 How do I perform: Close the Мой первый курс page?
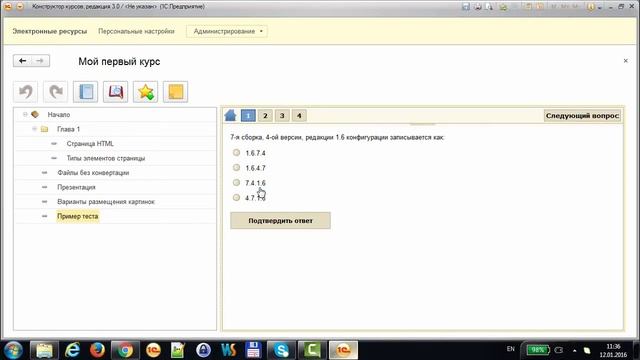[626, 61]
